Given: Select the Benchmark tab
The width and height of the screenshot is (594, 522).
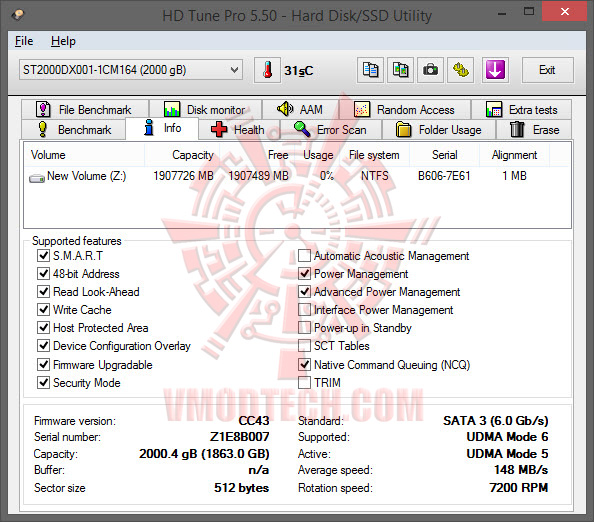Looking at the screenshot, I should tap(74, 130).
